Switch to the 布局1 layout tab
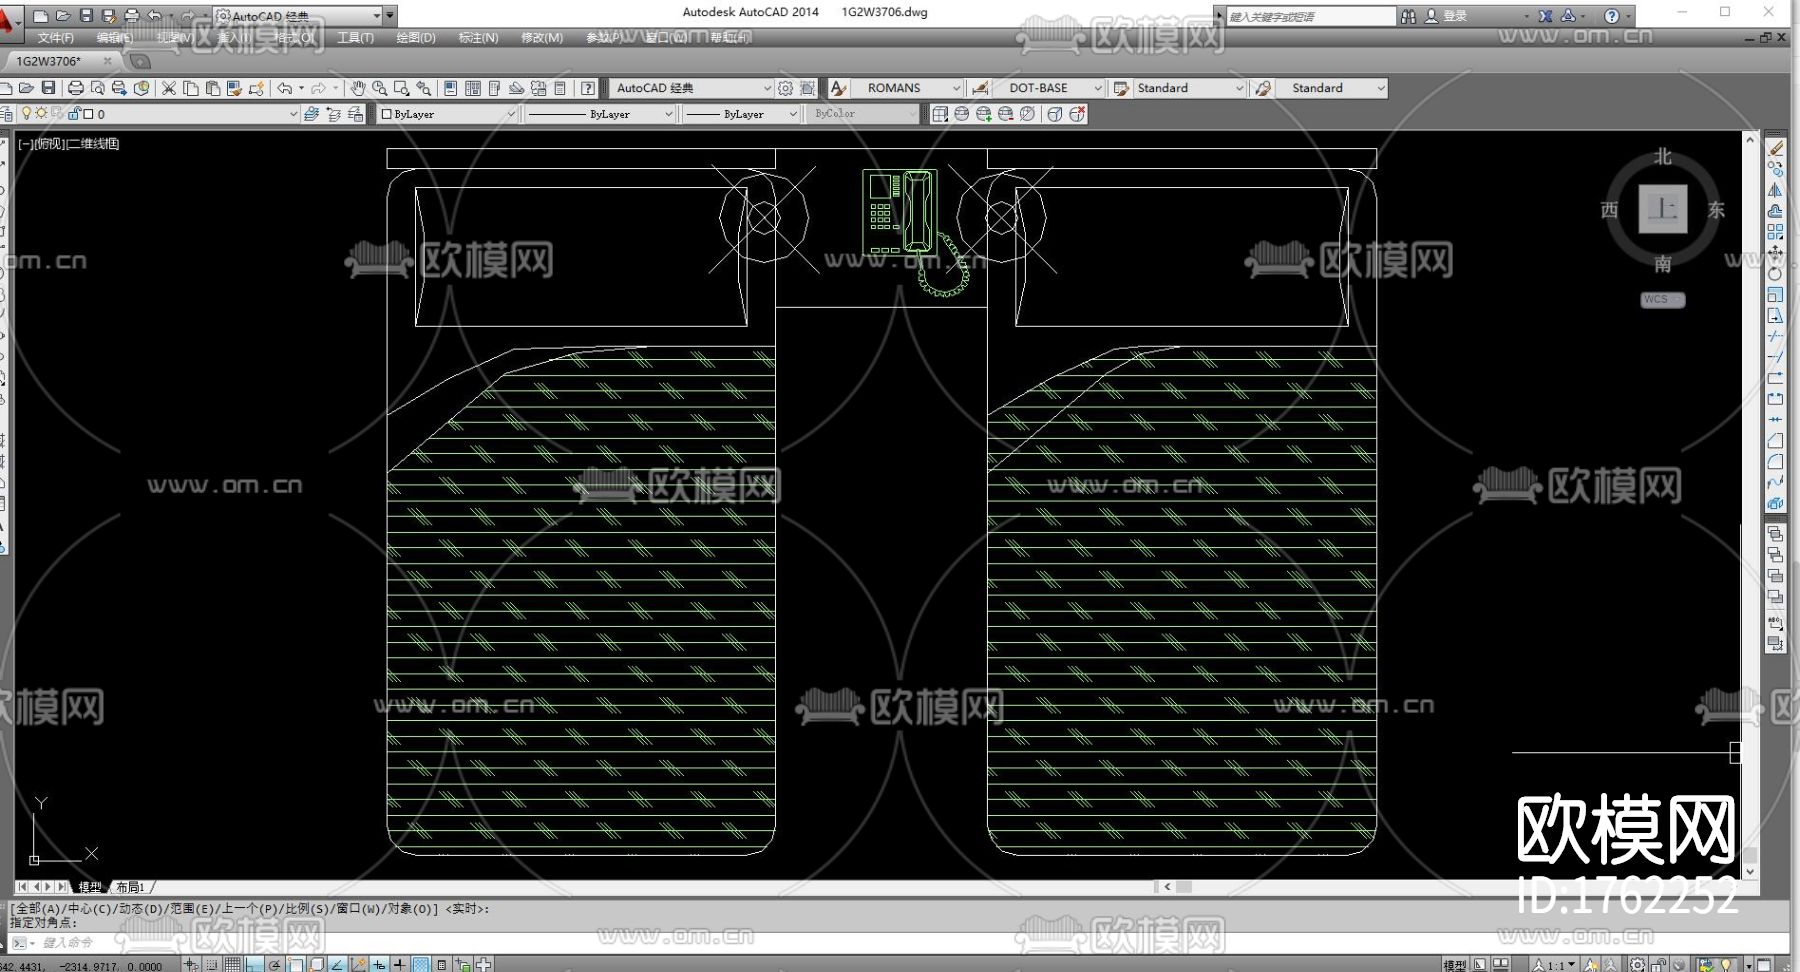The image size is (1800, 972). tap(131, 887)
